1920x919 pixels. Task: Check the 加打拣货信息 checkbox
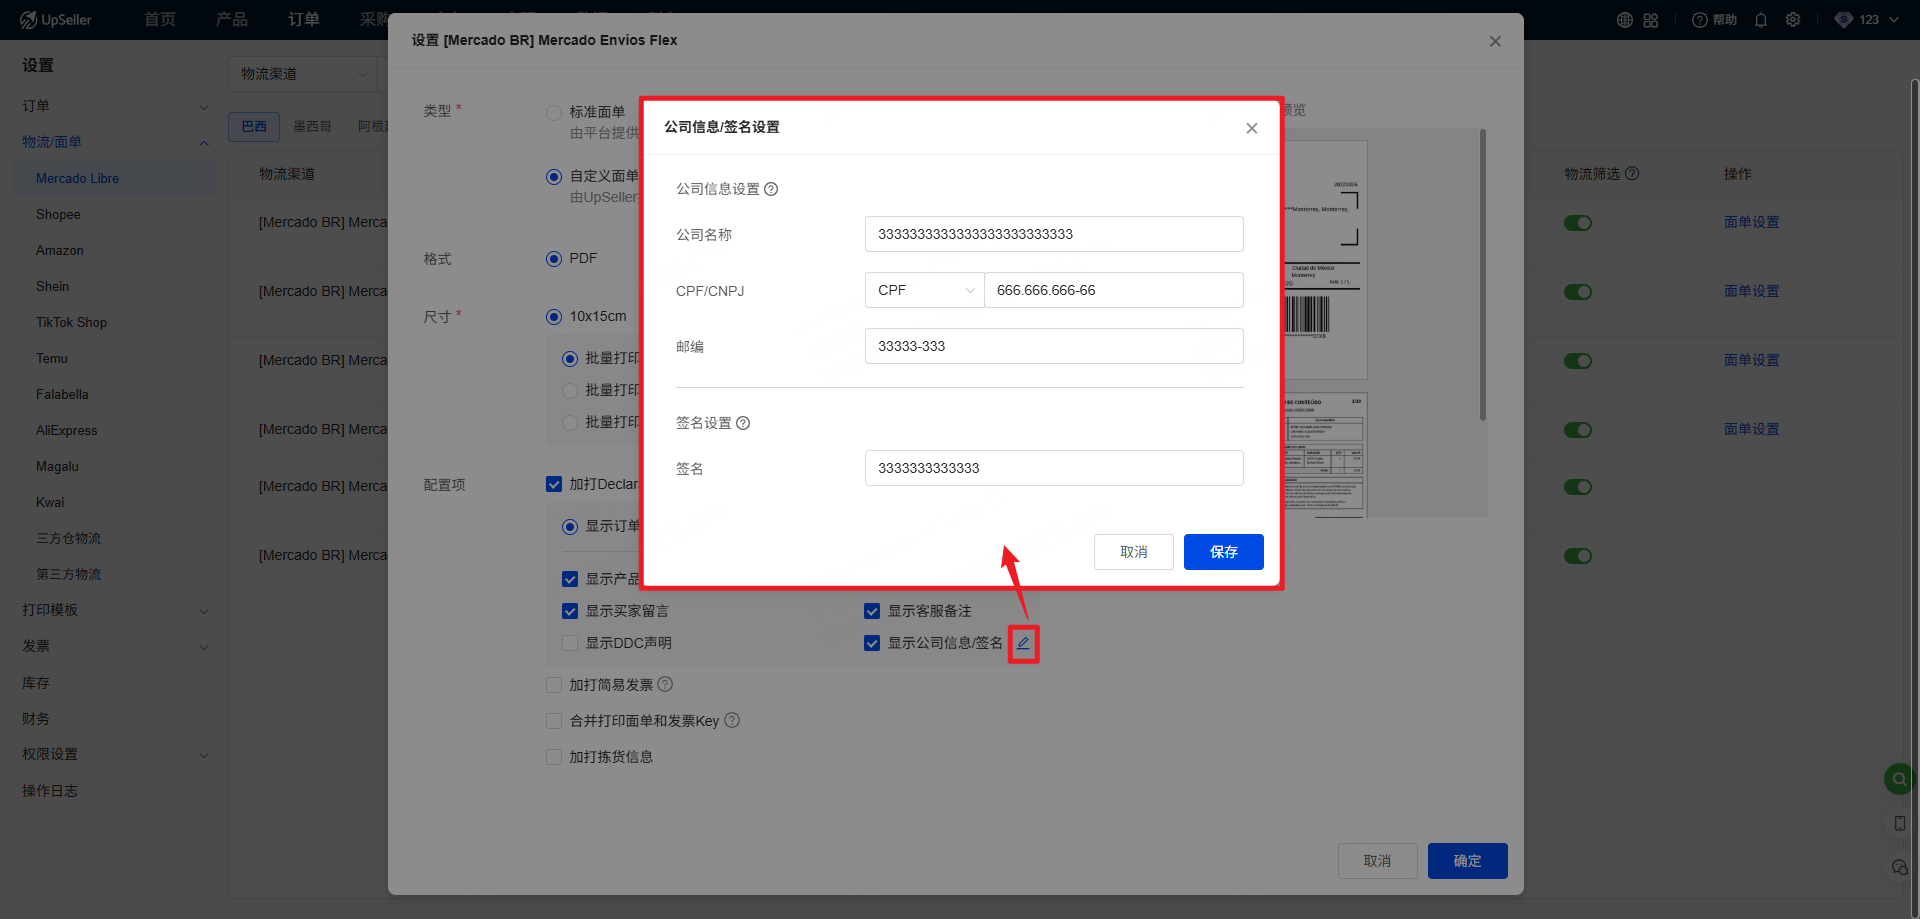click(x=554, y=757)
